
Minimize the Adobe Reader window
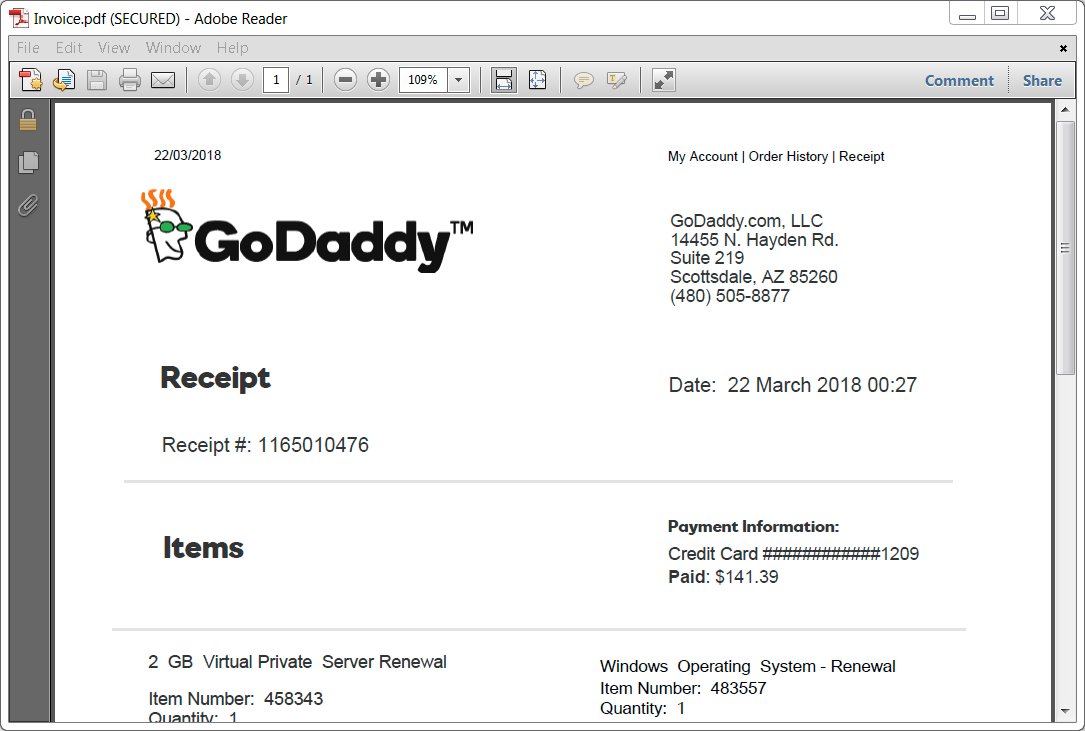coord(967,14)
